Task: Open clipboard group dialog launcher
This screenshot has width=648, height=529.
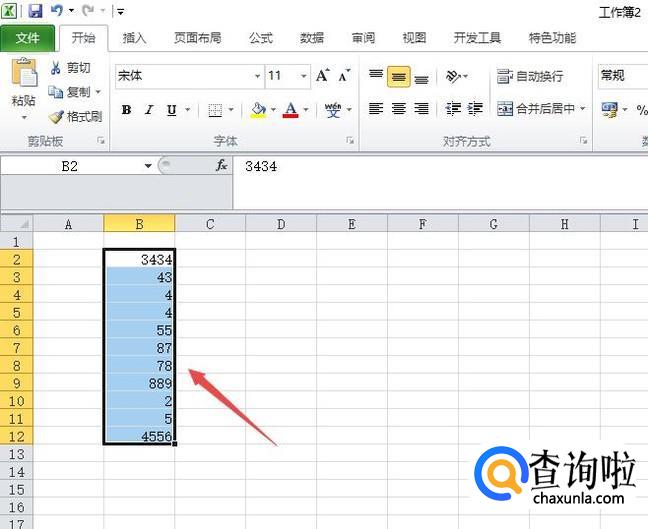Action: (x=101, y=141)
